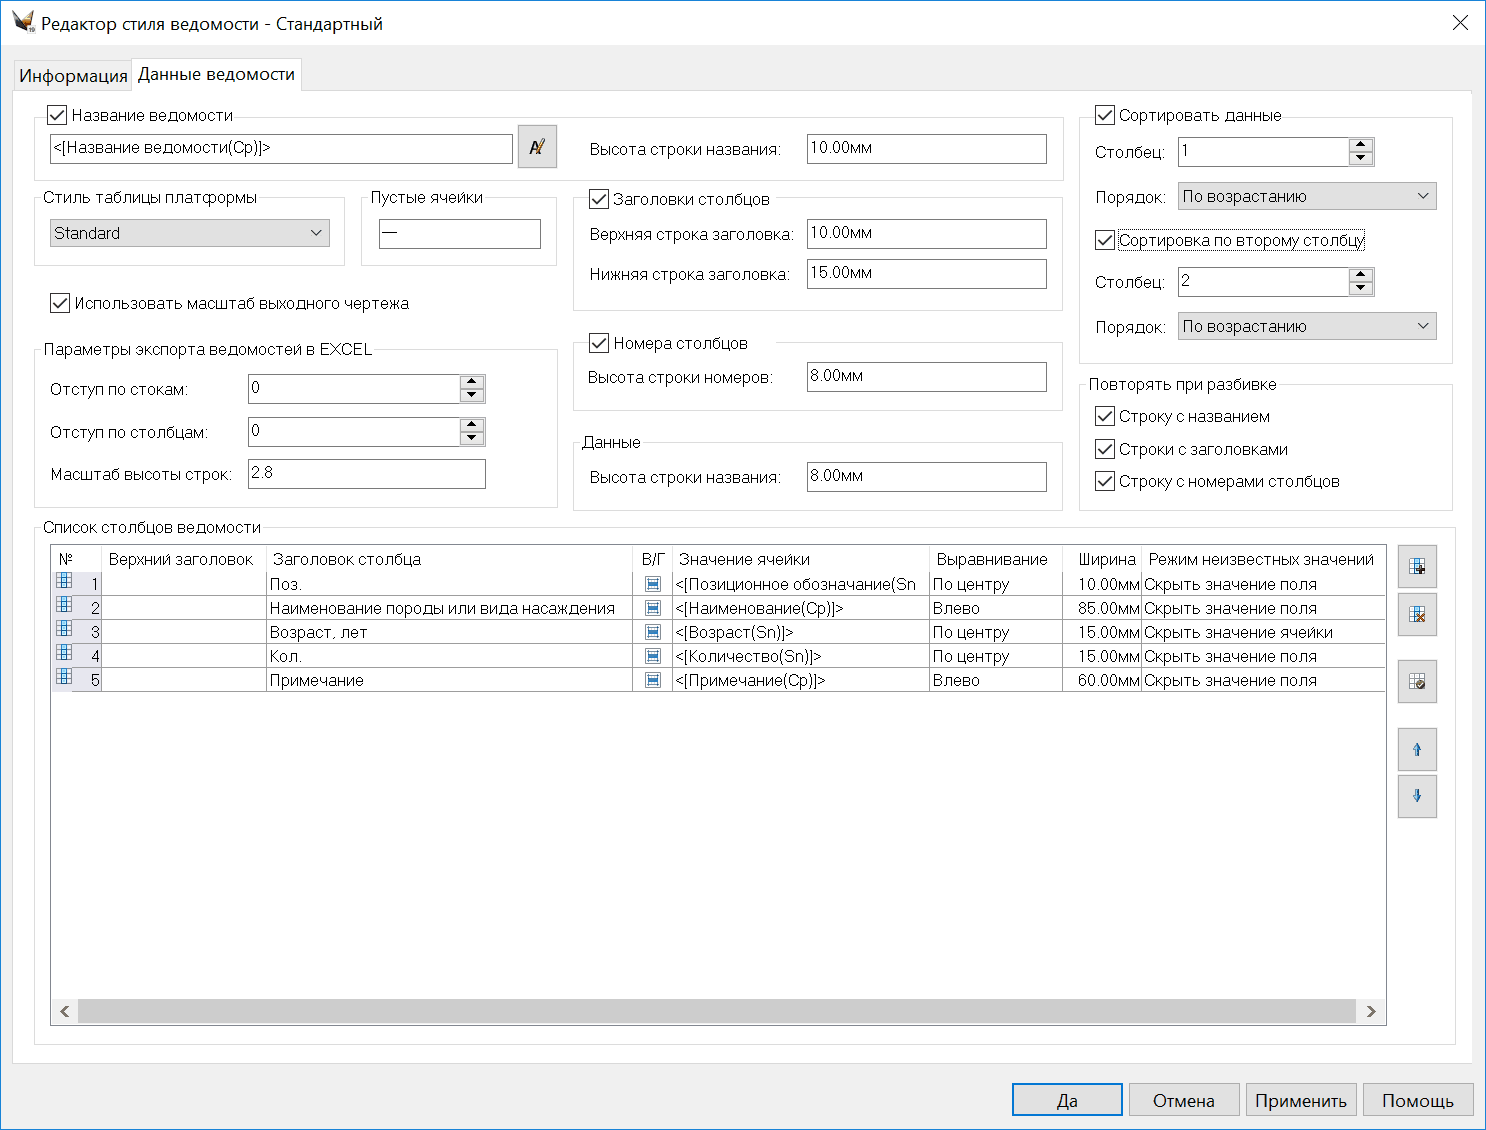Move column down with the down arrow
The height and width of the screenshot is (1130, 1486).
[x=1417, y=797]
